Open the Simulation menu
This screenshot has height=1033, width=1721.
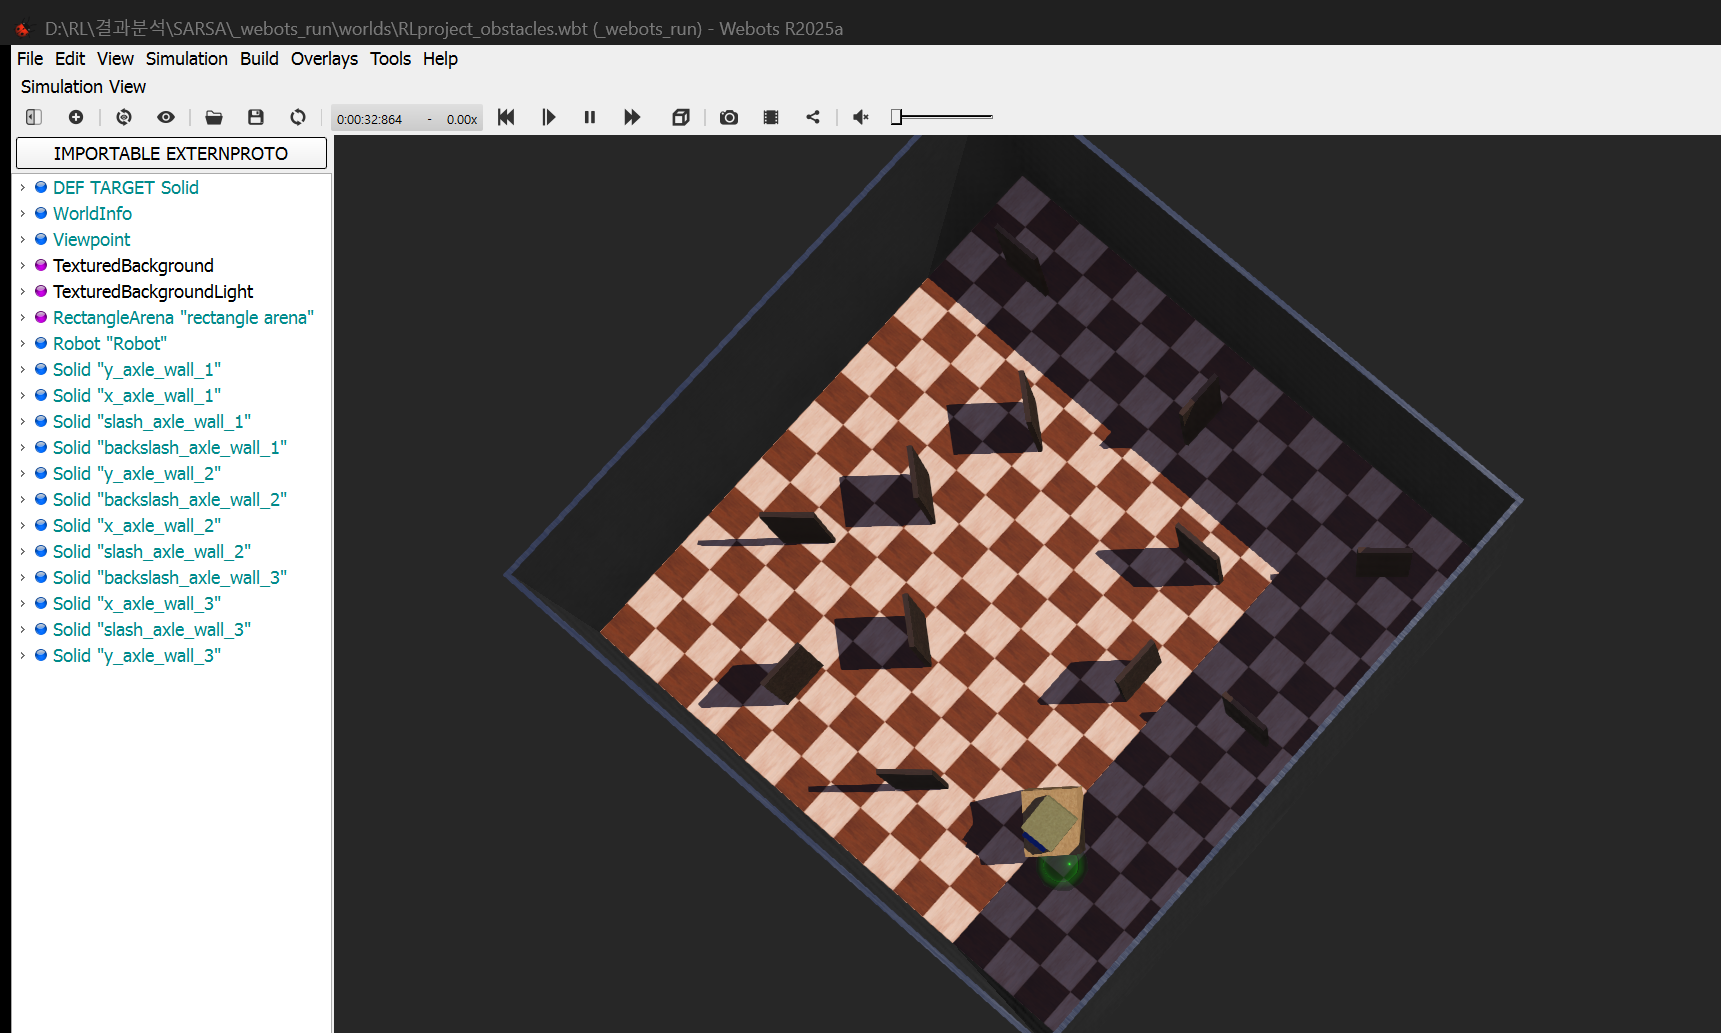point(187,59)
